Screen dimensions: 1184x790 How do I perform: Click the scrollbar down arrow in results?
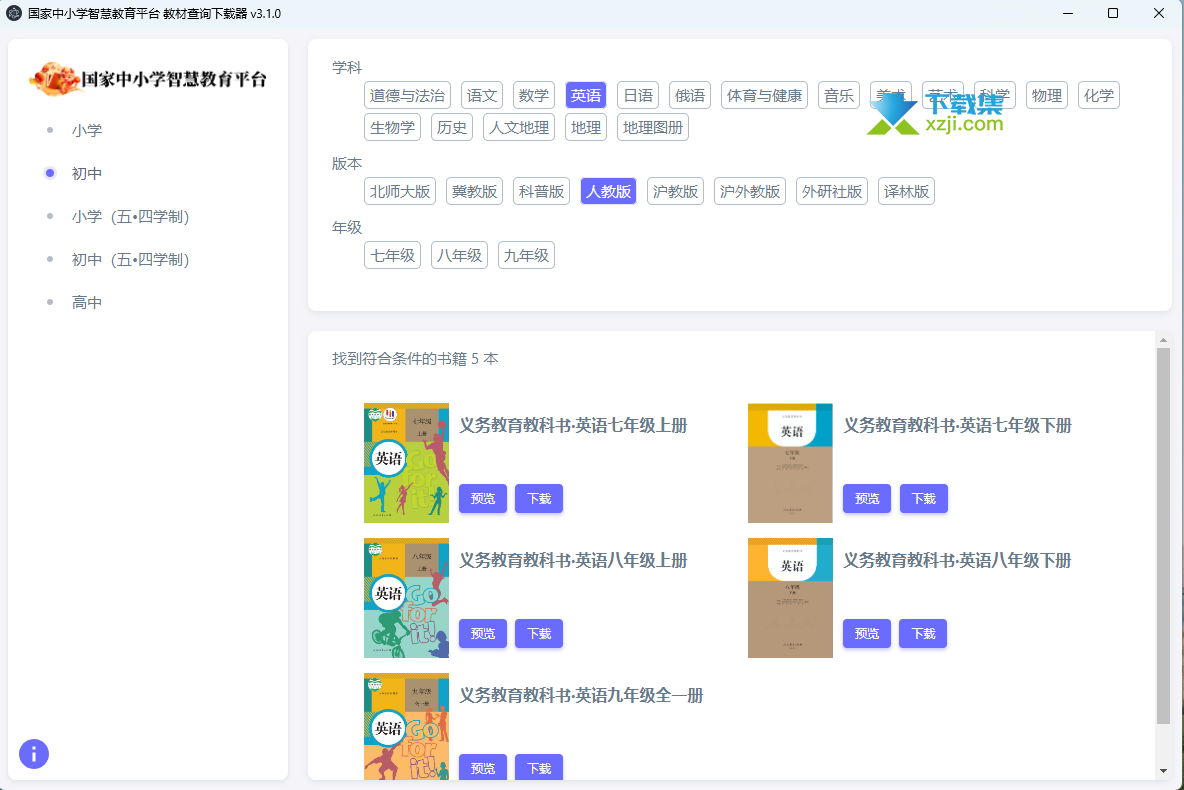[1163, 771]
